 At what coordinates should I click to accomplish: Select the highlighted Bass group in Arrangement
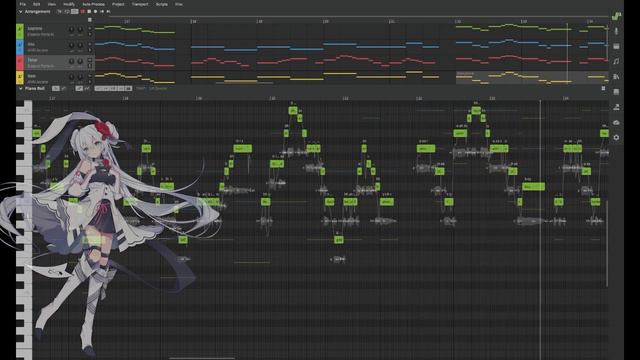coord(532,78)
